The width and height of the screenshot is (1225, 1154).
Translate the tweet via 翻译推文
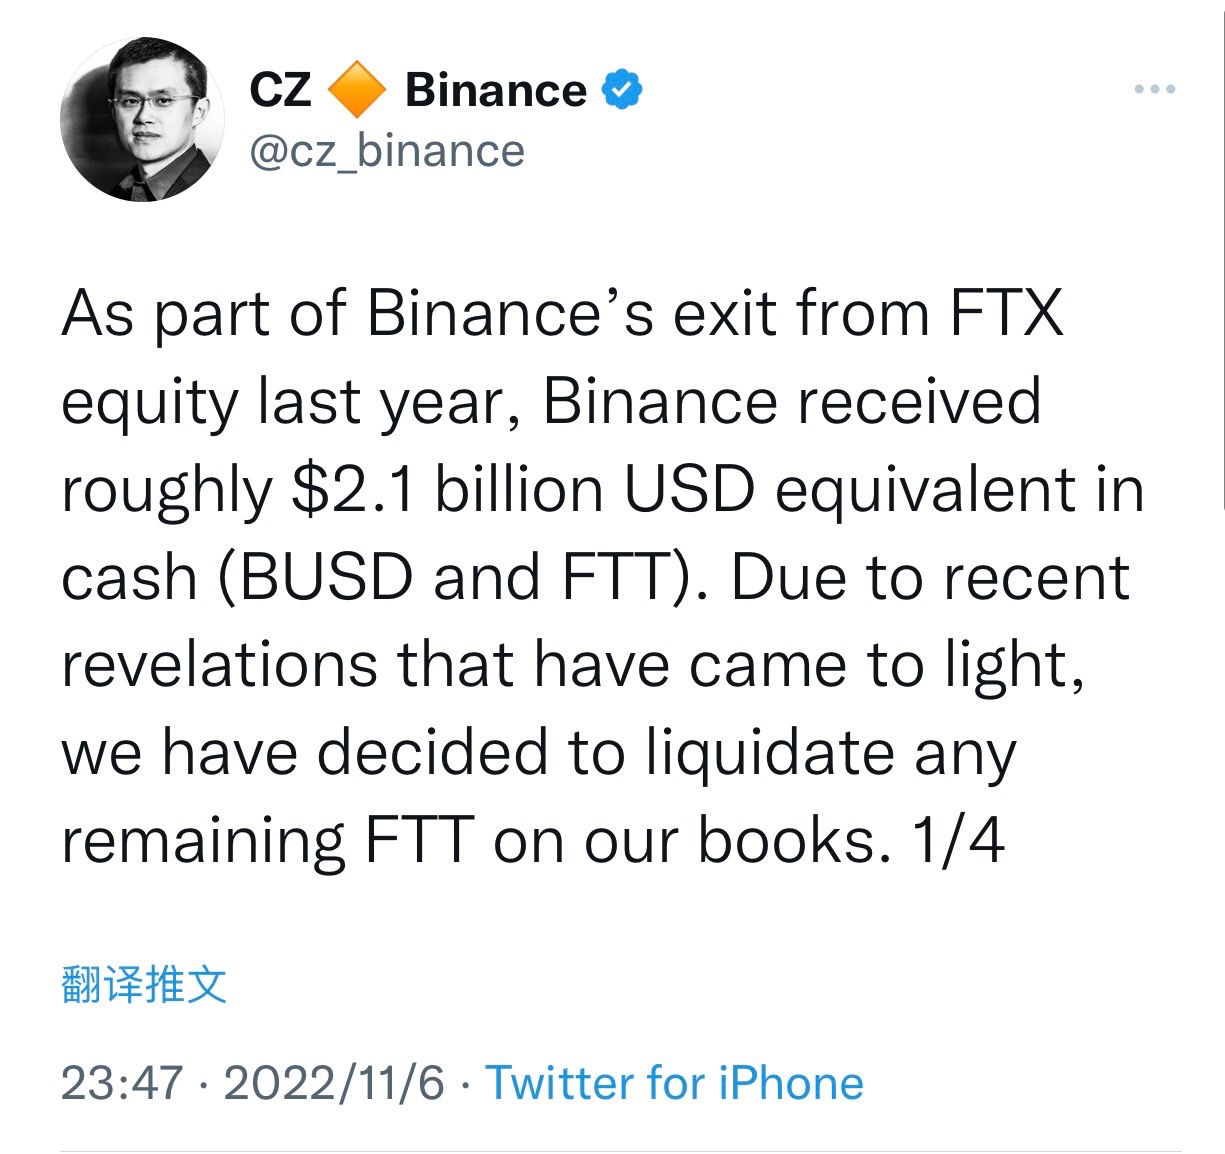click(x=144, y=985)
